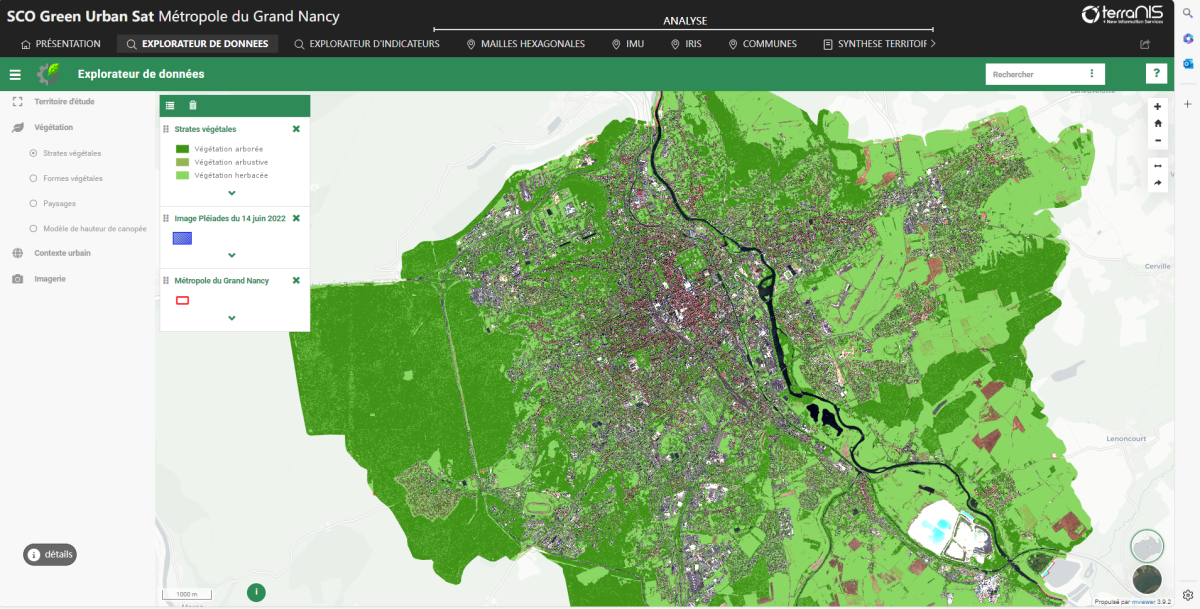Zoom in on the map
1200x609 pixels.
1157,106
